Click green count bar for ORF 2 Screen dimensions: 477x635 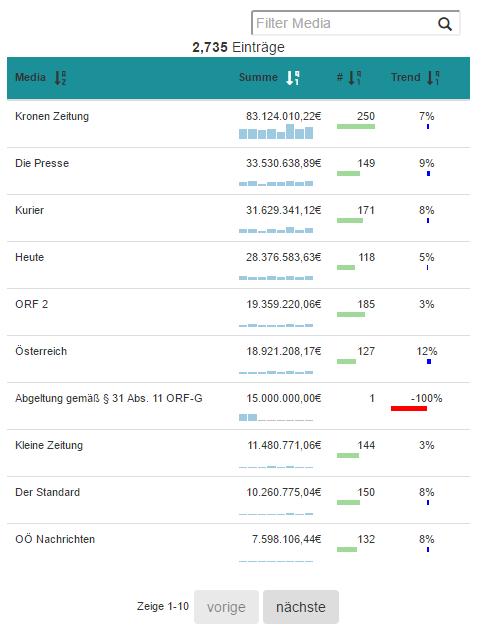pos(351,314)
